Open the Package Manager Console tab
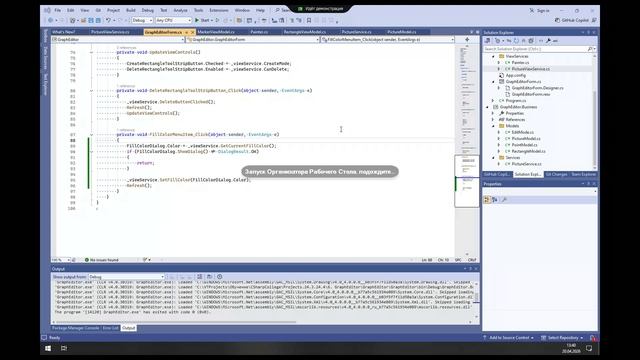Viewport: 640px width, 360px height. [x=76, y=328]
